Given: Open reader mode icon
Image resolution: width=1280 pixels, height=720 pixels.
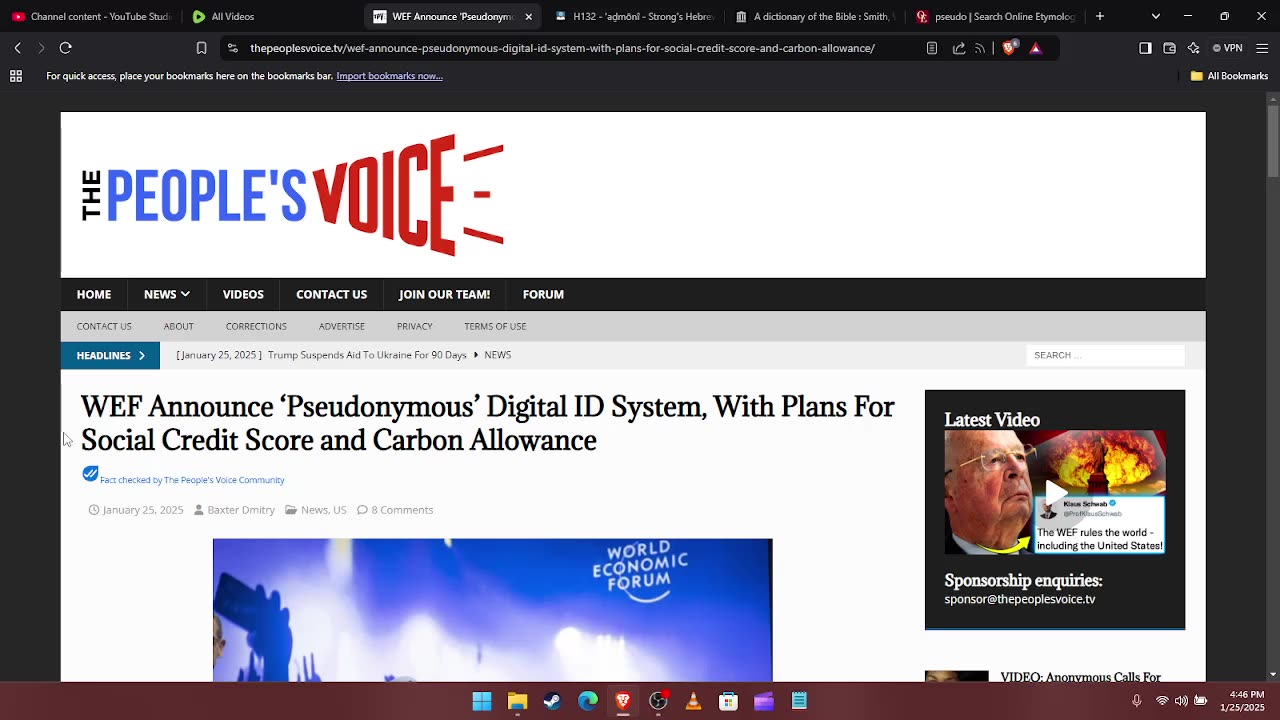Looking at the screenshot, I should [932, 48].
